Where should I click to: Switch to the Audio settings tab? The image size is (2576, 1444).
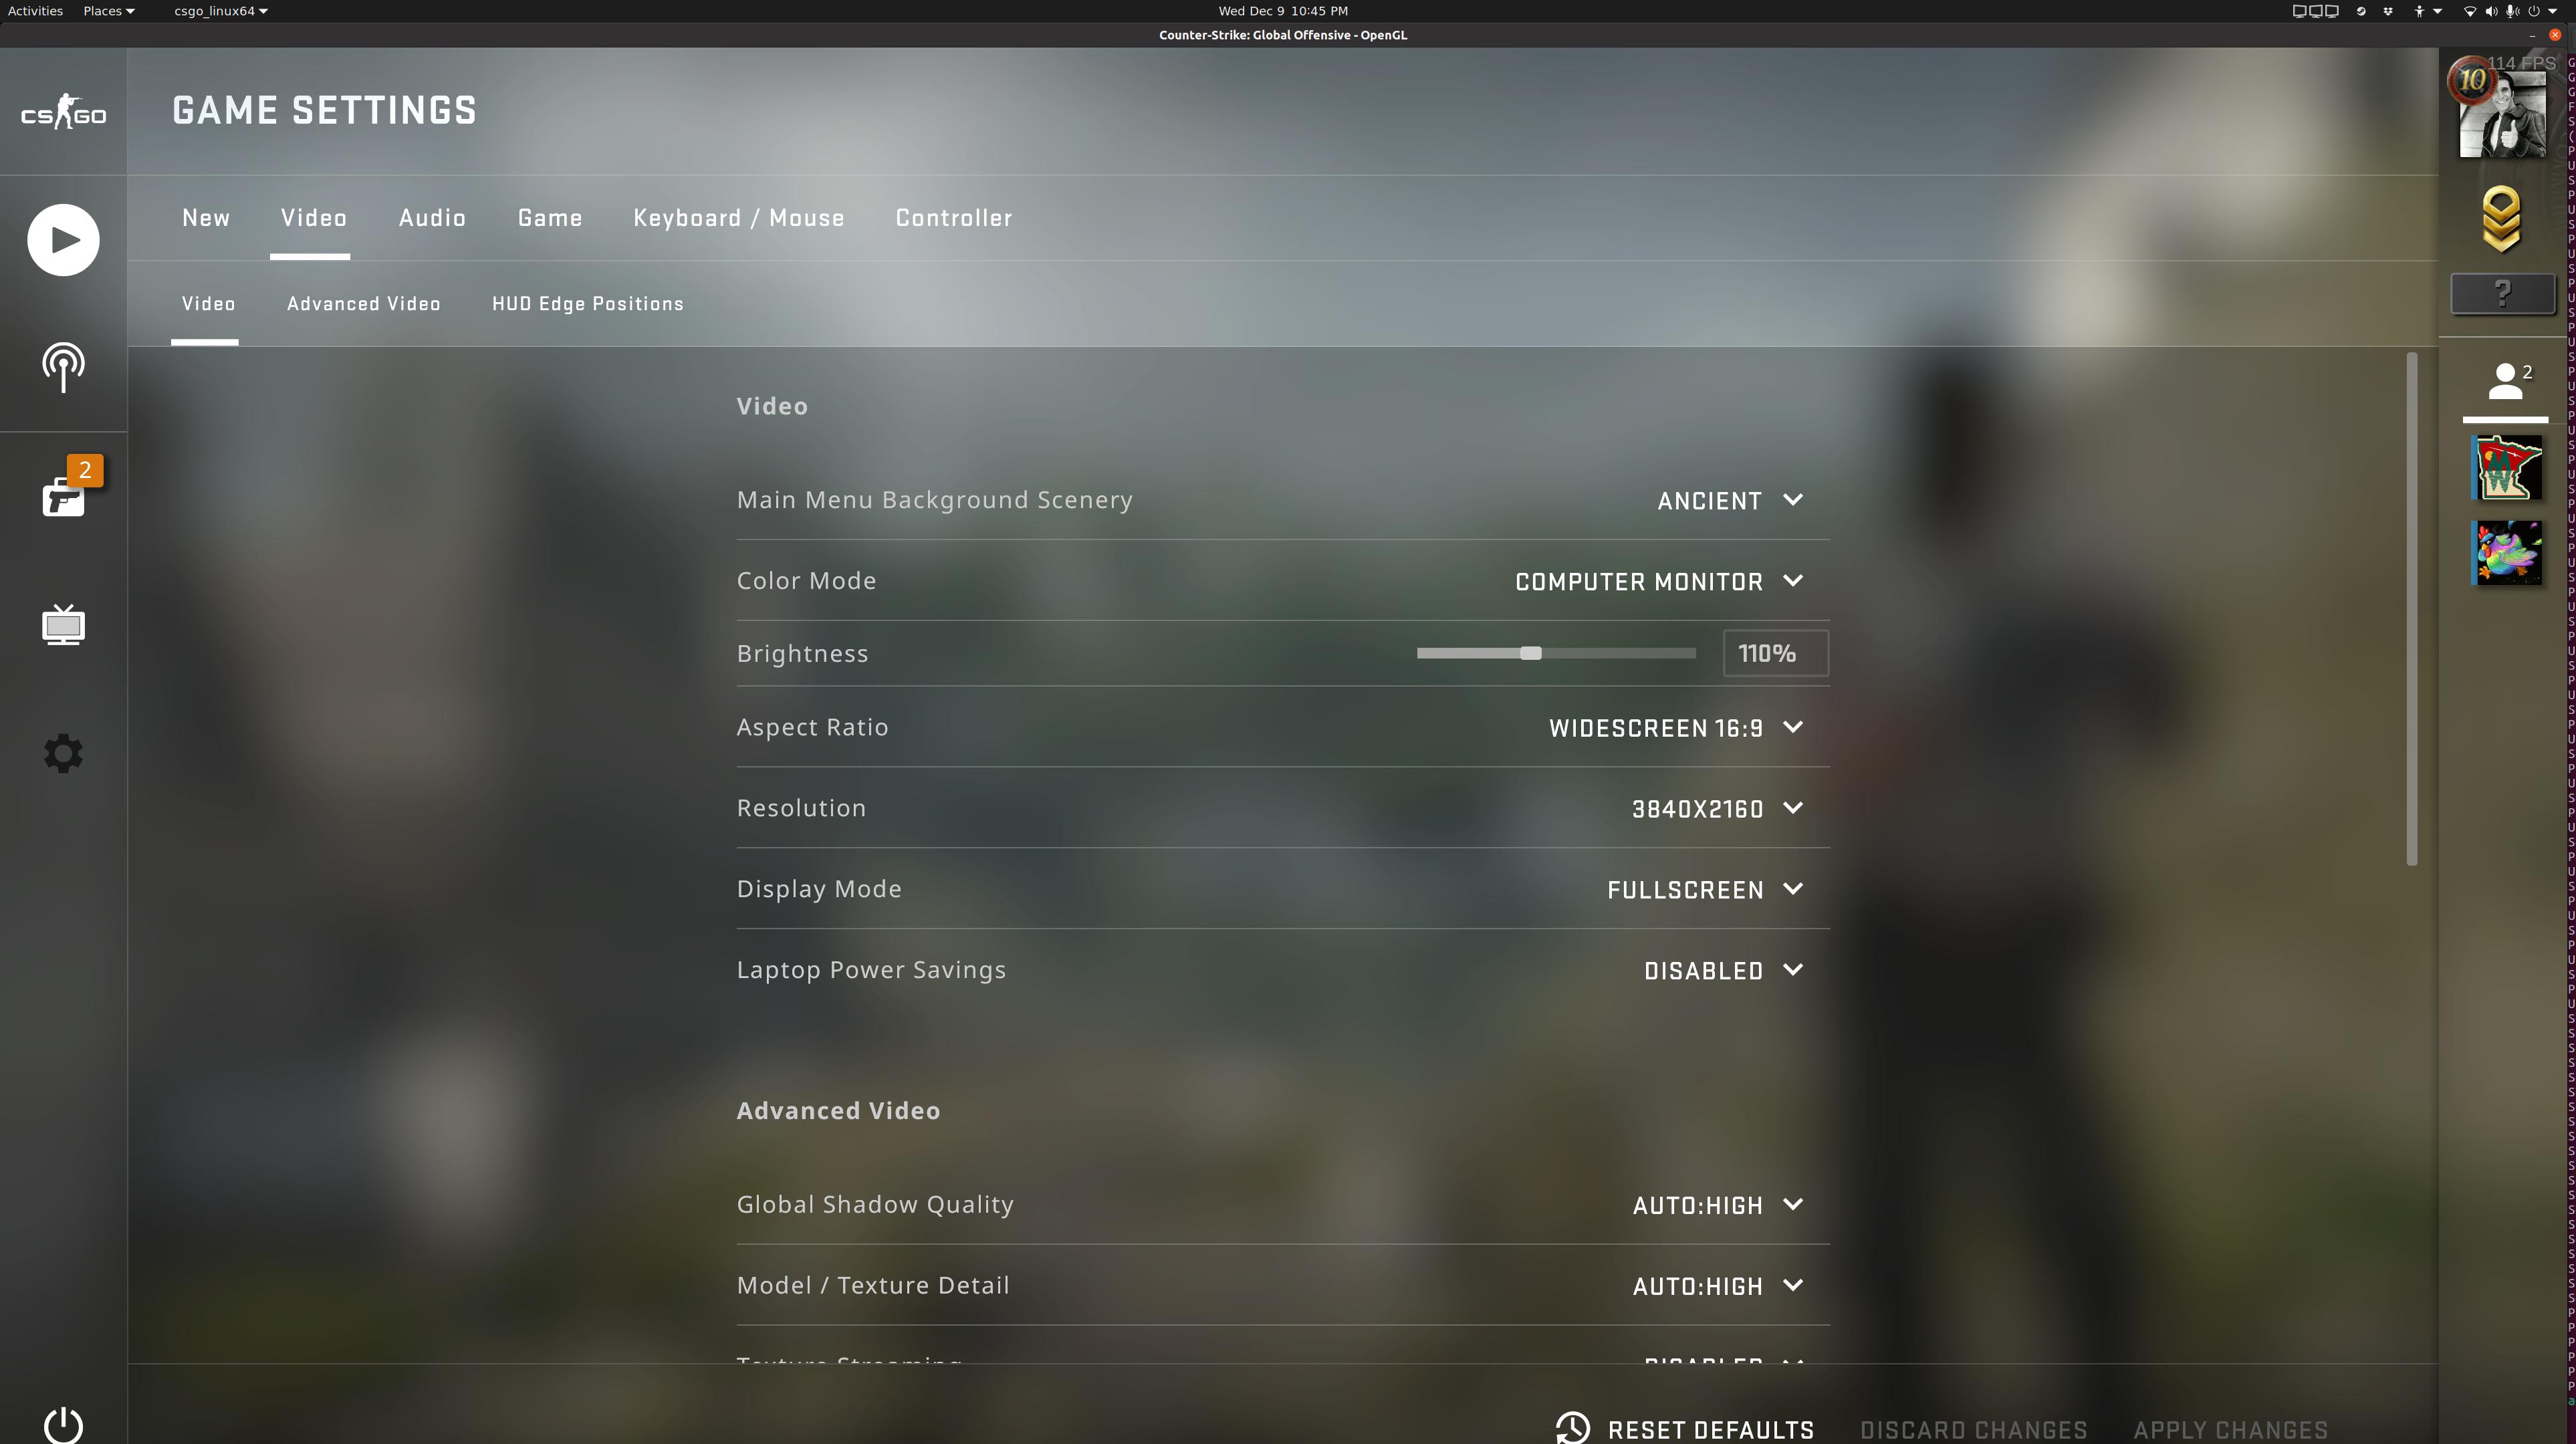tap(432, 218)
